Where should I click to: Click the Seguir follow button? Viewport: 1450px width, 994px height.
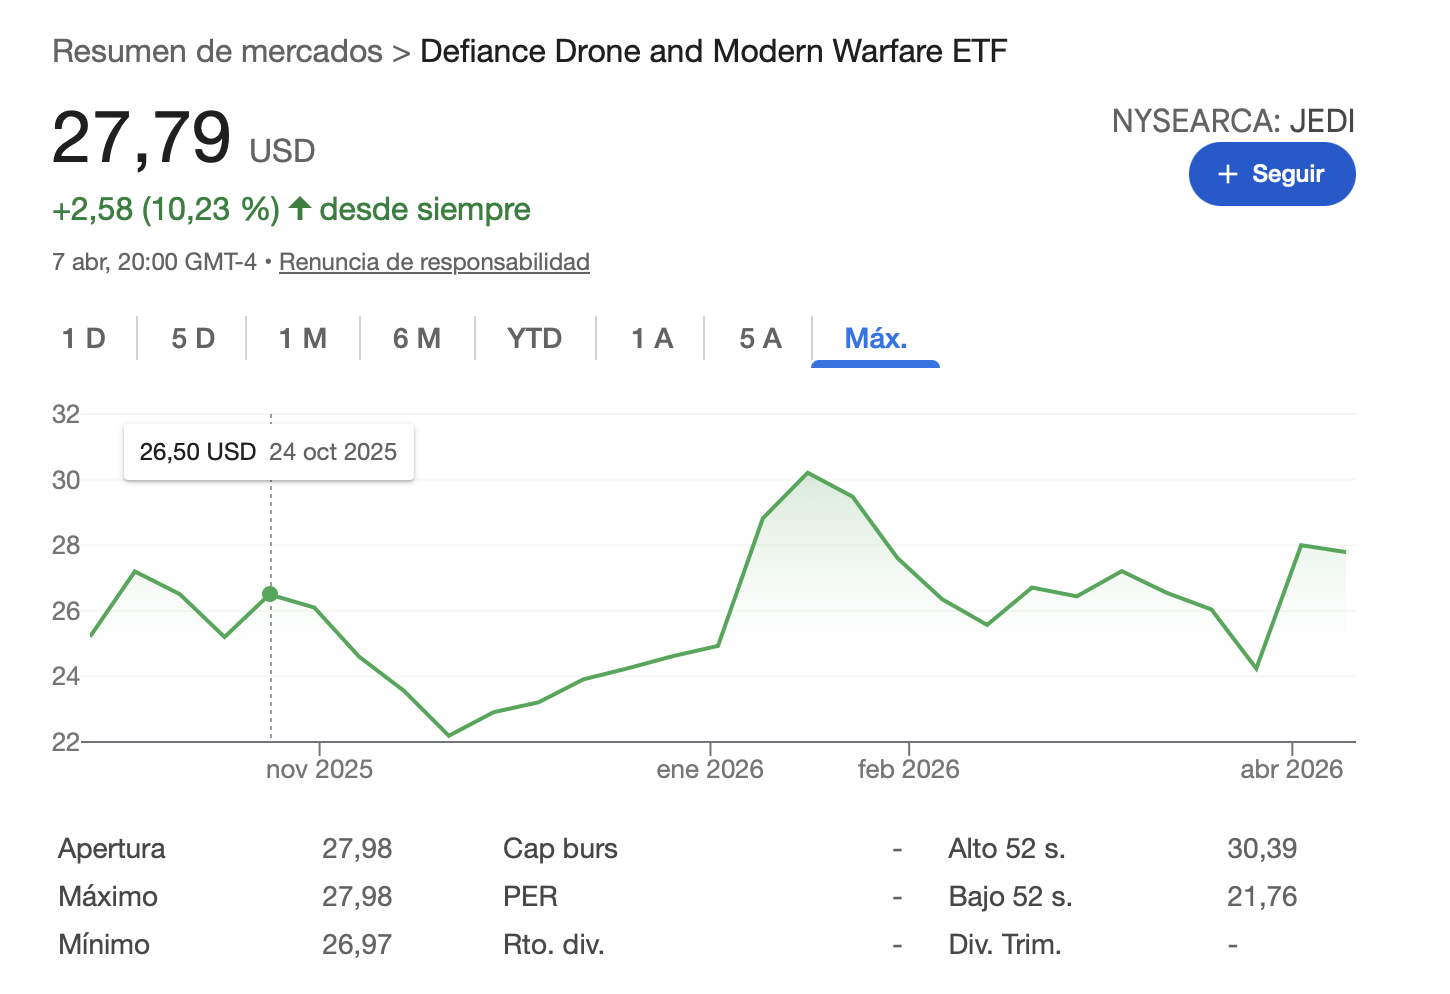click(x=1271, y=174)
